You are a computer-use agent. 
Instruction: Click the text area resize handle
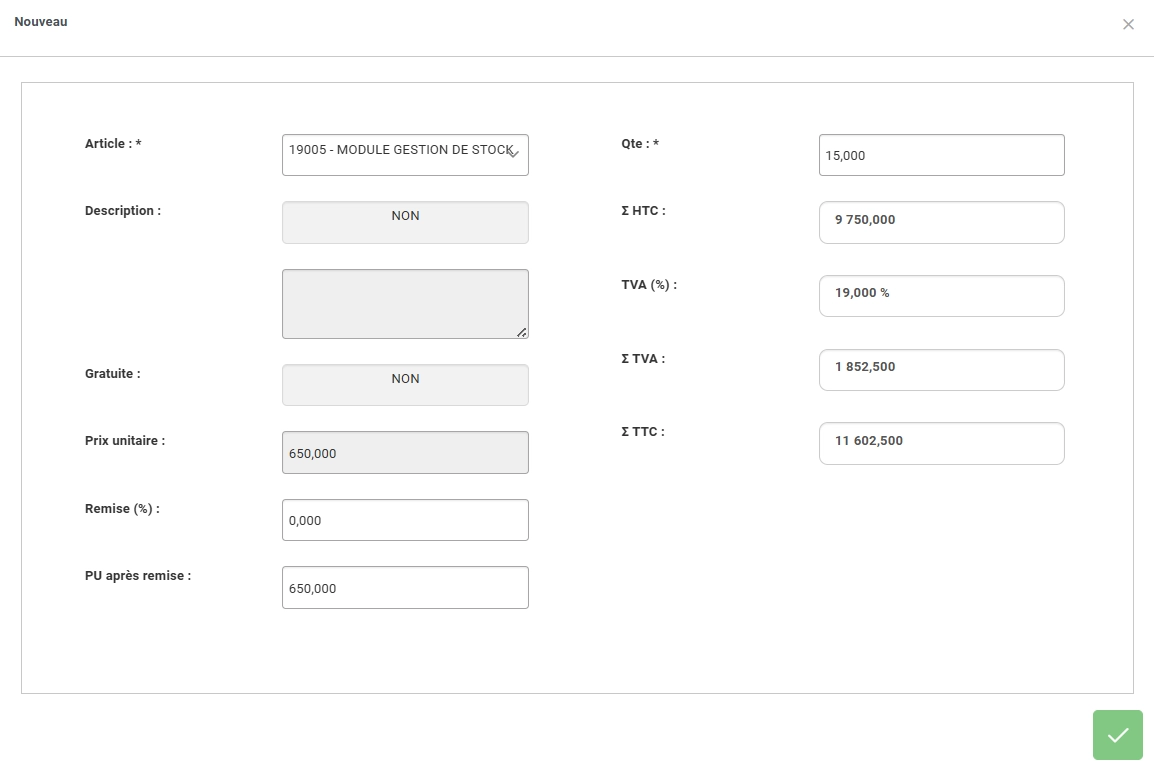point(522,333)
